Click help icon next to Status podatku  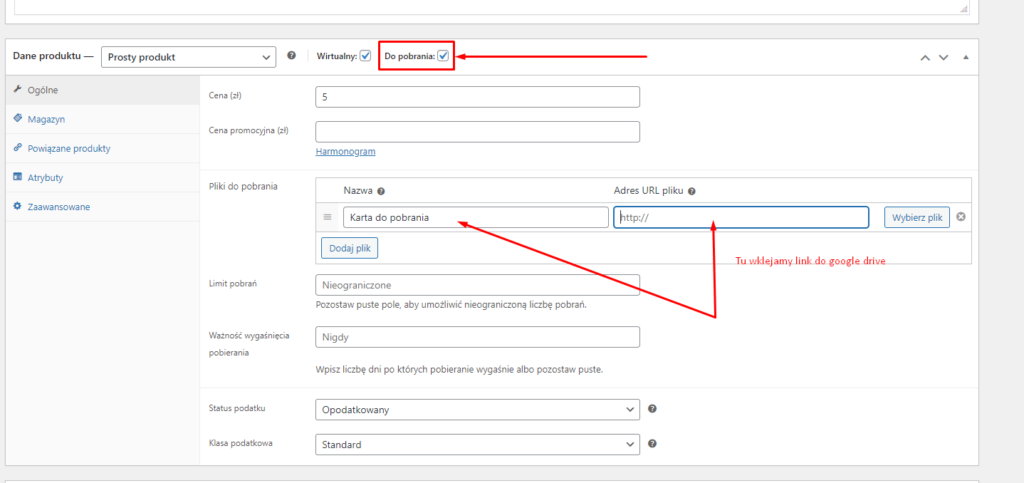click(x=652, y=409)
